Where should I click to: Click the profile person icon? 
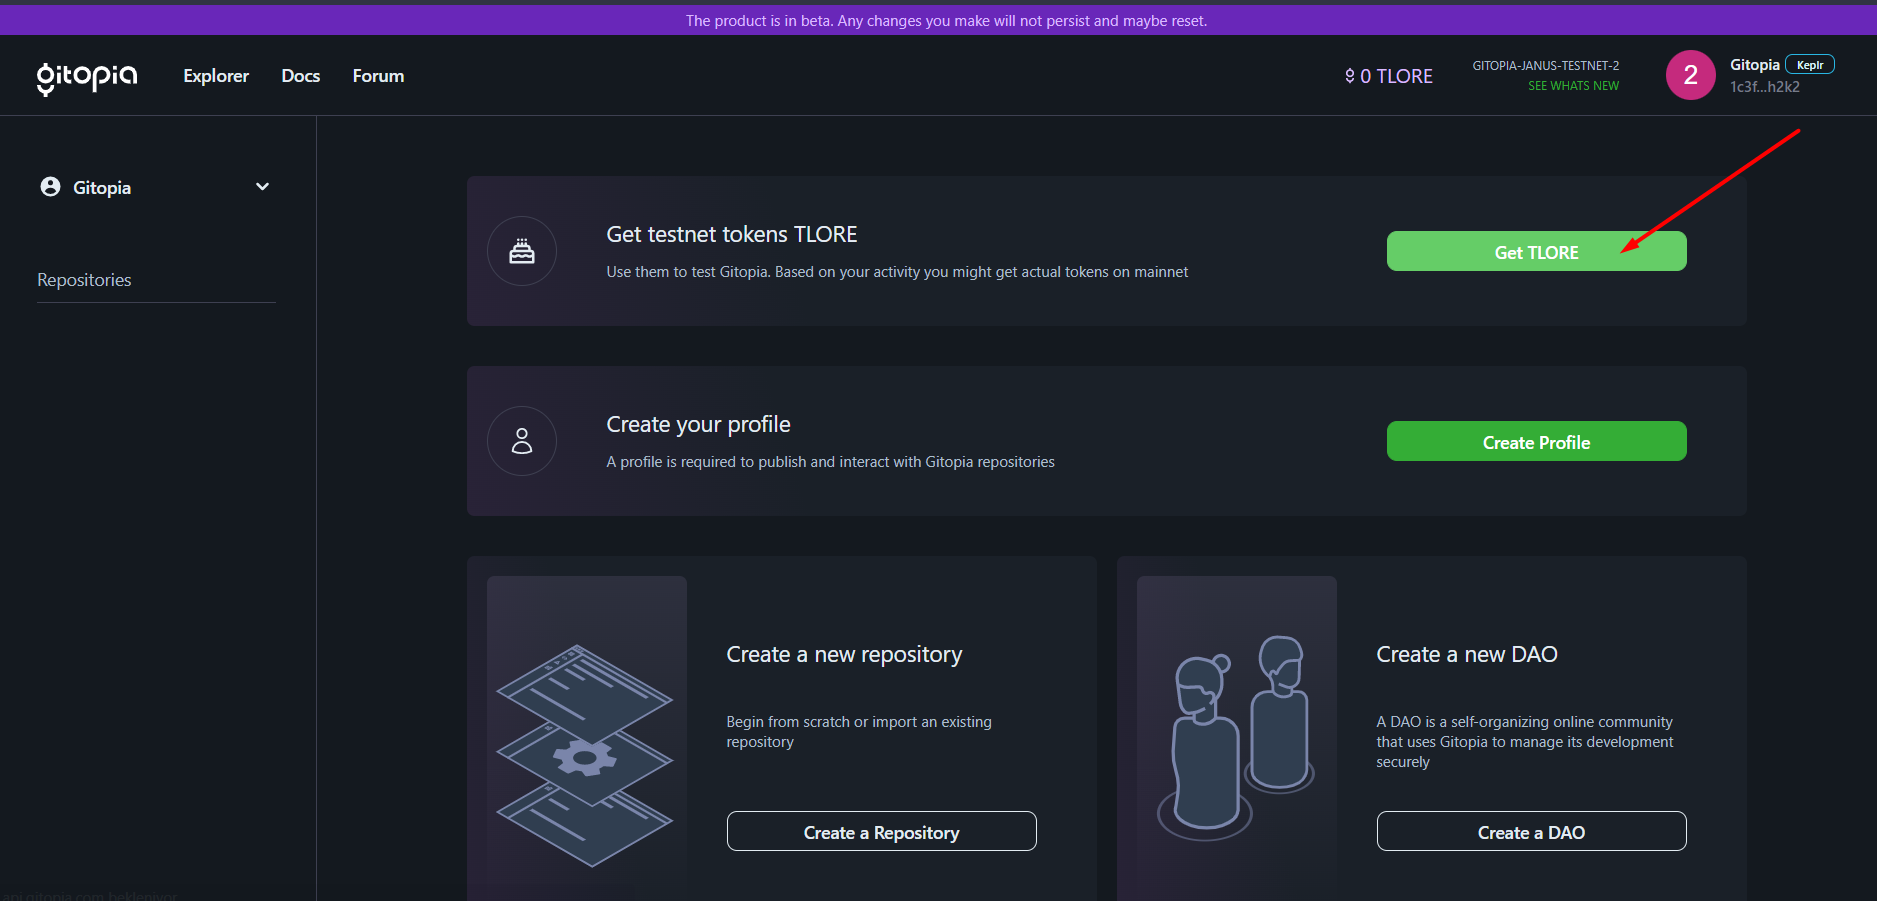click(x=522, y=441)
